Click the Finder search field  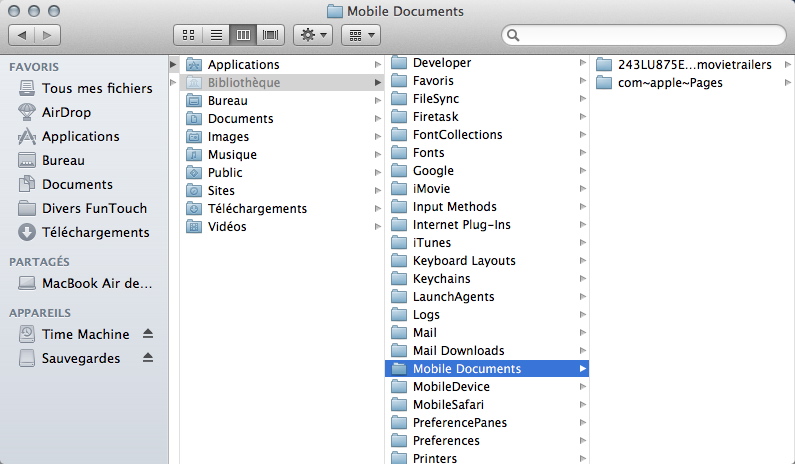pyautogui.click(x=643, y=35)
